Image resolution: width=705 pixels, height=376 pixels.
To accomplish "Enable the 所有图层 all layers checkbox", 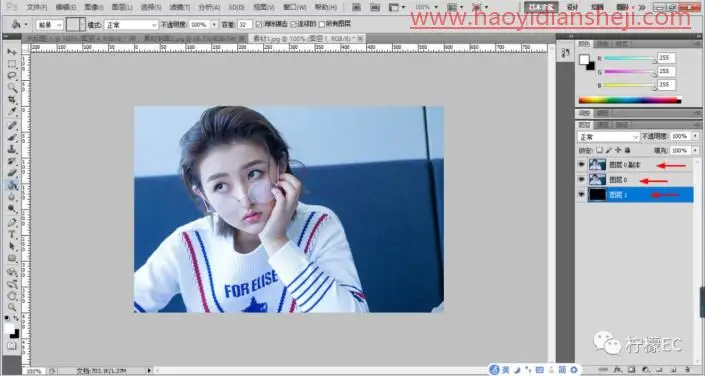I will (322, 24).
